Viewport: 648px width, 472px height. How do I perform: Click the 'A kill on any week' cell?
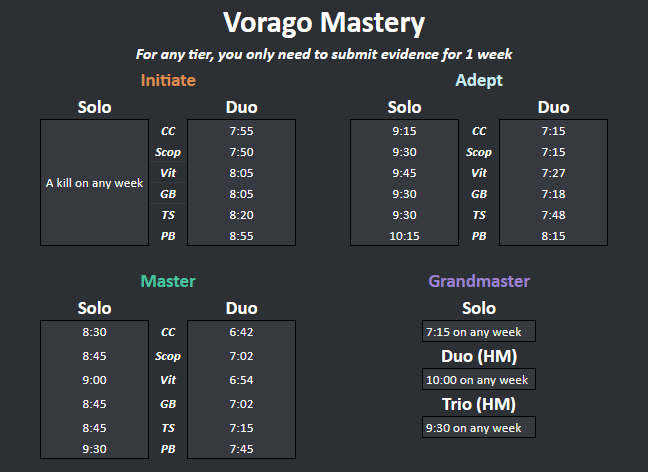[x=94, y=183]
